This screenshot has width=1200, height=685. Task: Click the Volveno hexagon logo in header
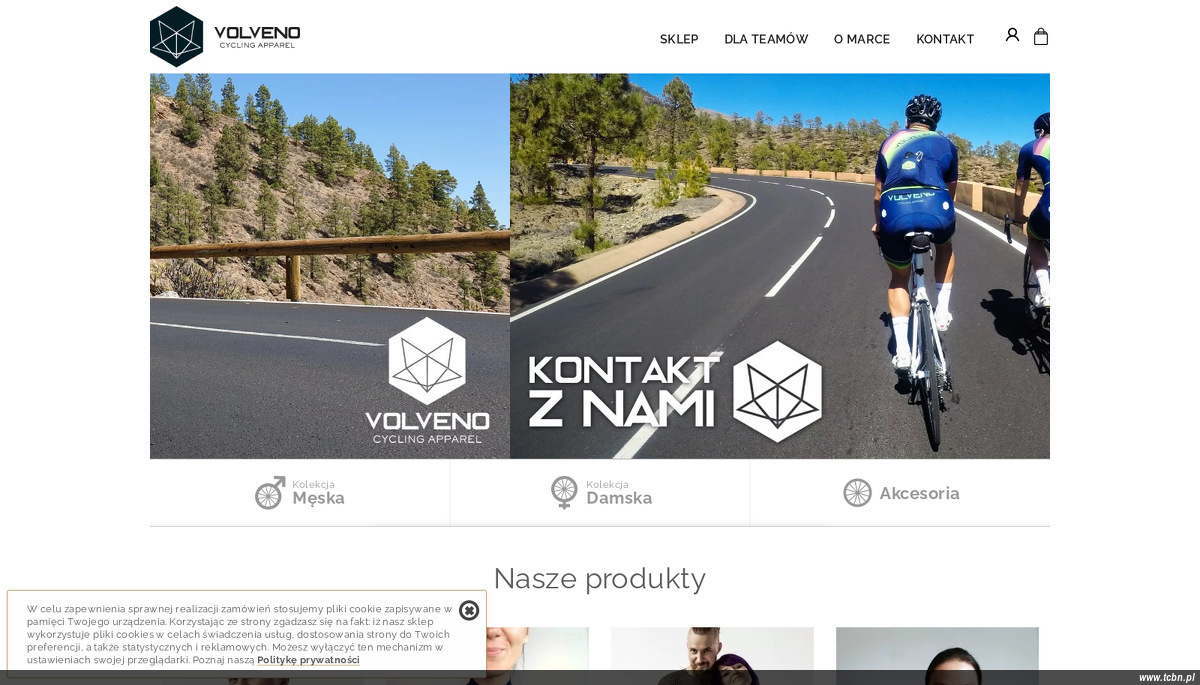pyautogui.click(x=177, y=36)
